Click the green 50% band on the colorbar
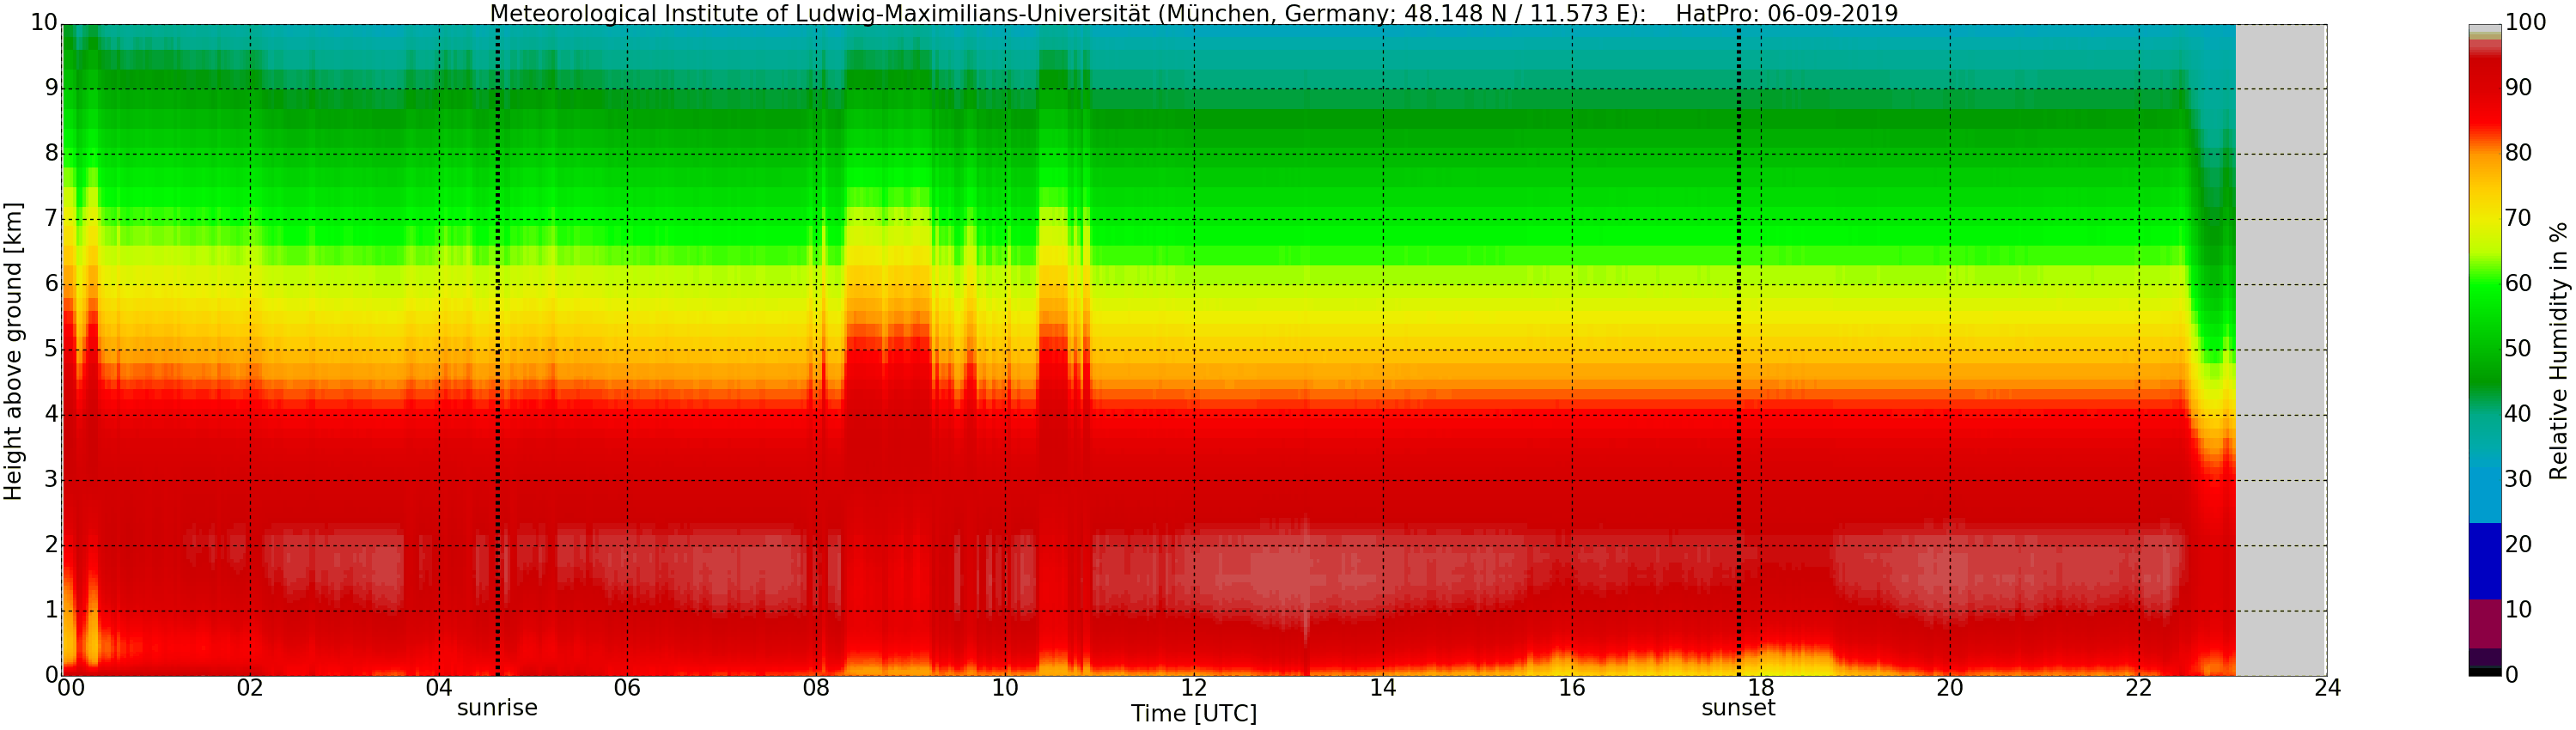Image resolution: width=2576 pixels, height=730 pixels. [x=2485, y=349]
